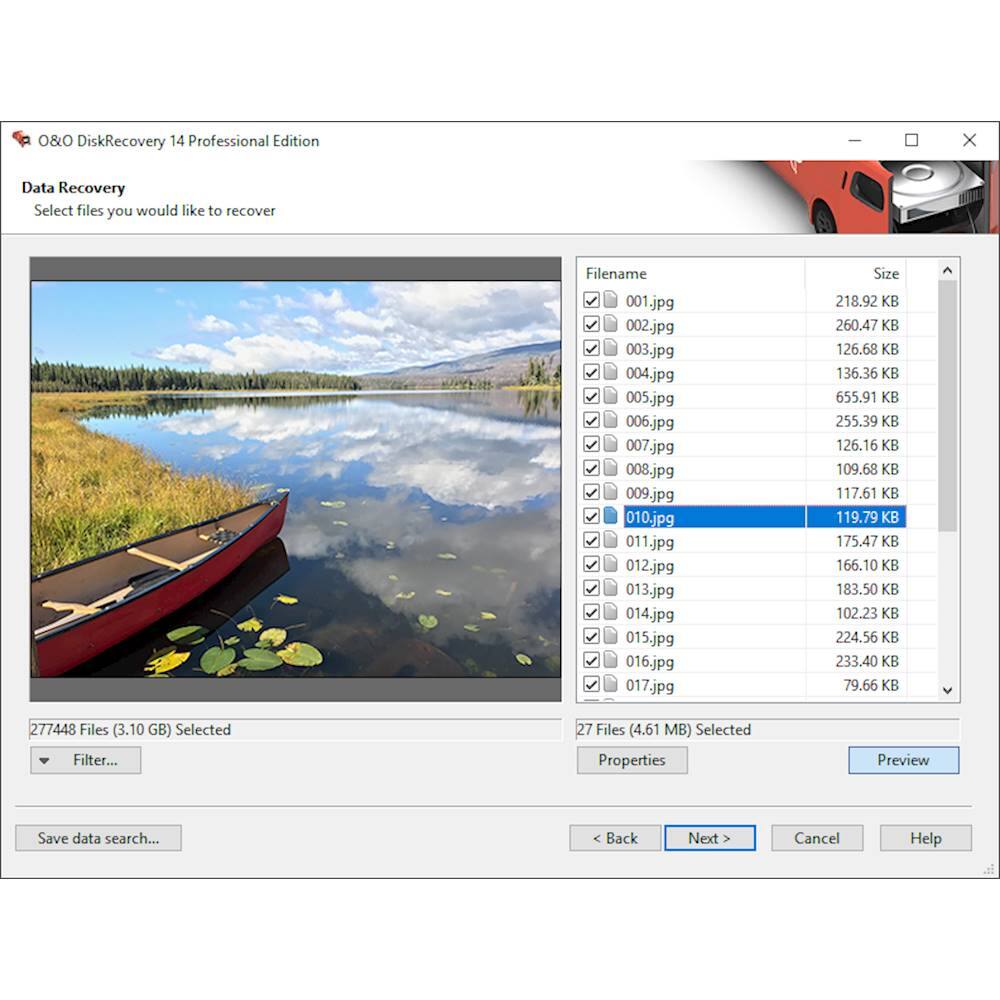Click the file icon next to 008.jpg
This screenshot has width=1000, height=1000.
click(610, 469)
